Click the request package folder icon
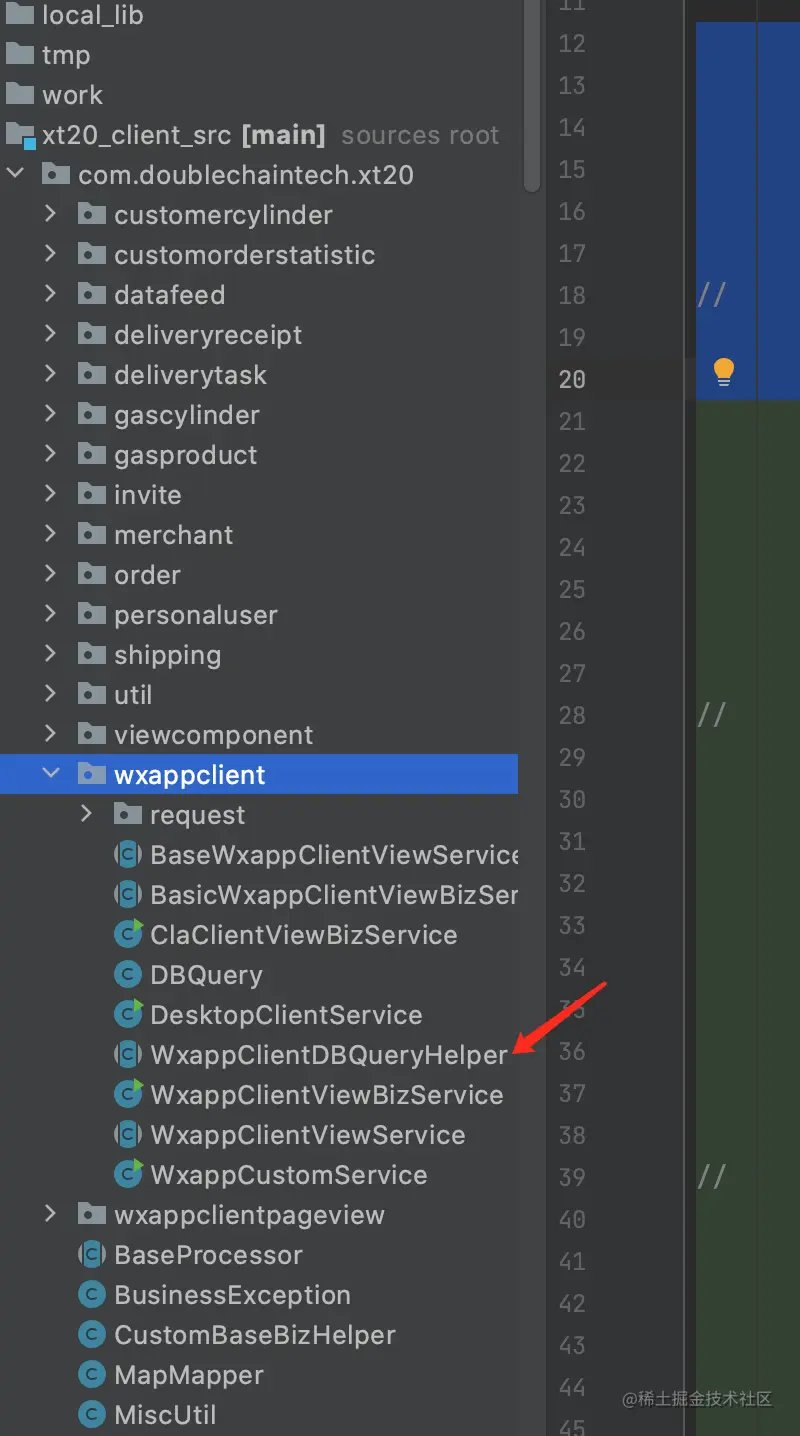This screenshot has height=1436, width=800. (x=127, y=815)
